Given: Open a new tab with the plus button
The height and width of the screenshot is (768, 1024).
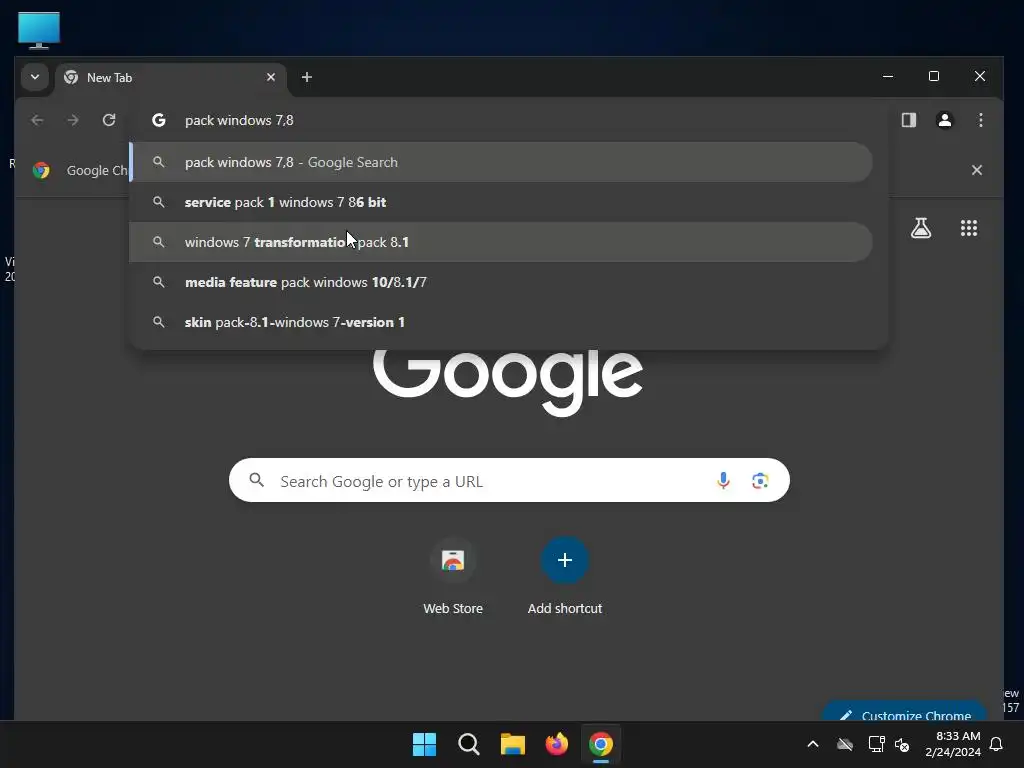Looking at the screenshot, I should [x=306, y=77].
